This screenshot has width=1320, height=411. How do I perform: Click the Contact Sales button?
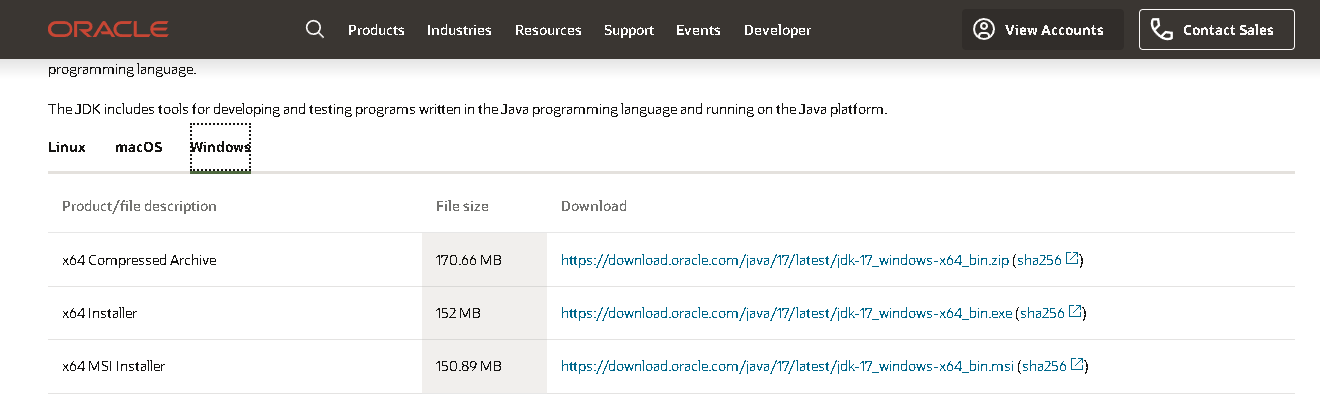point(1216,30)
